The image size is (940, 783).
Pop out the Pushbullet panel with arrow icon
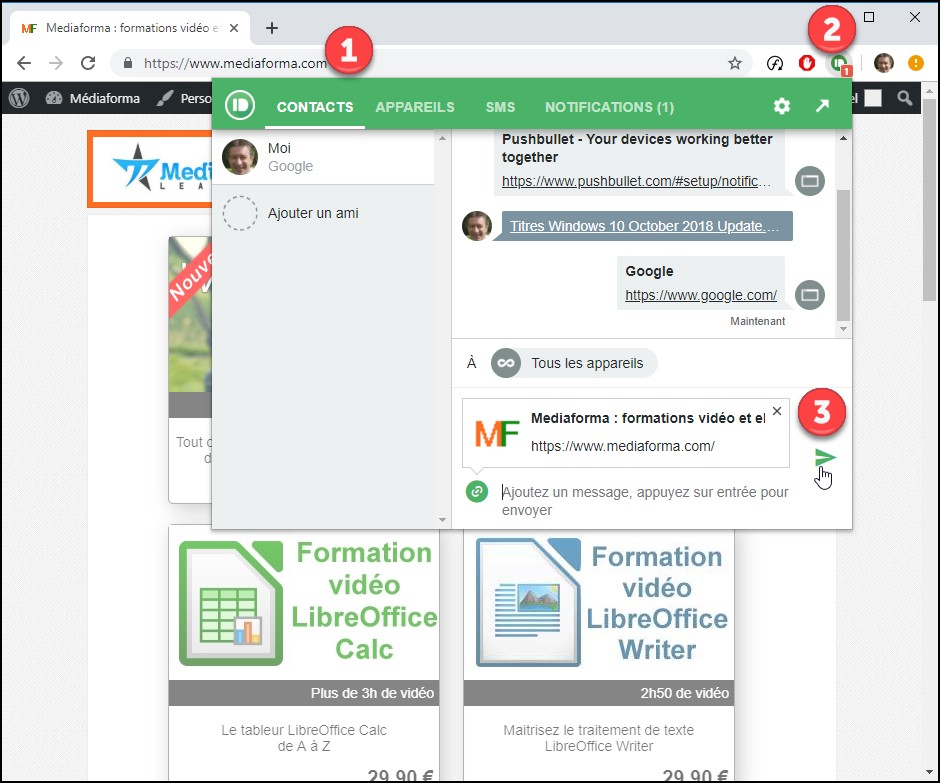822,106
